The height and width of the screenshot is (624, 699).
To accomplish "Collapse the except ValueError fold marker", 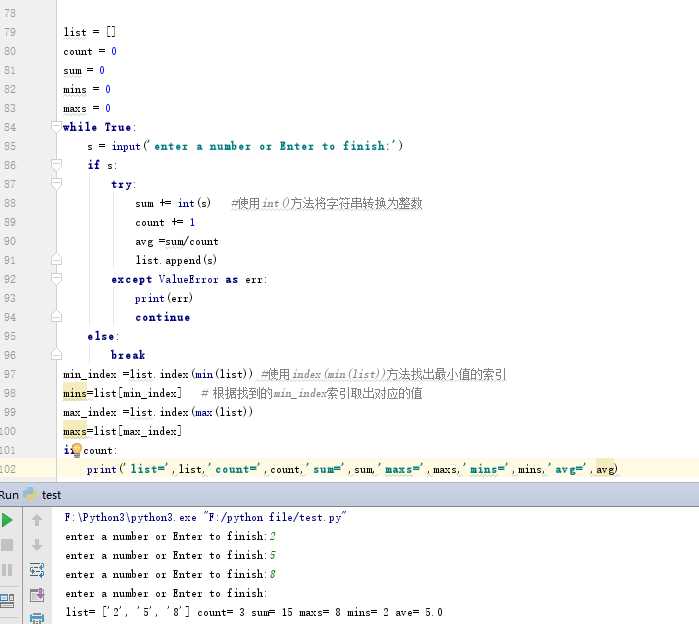I will pyautogui.click(x=56, y=279).
